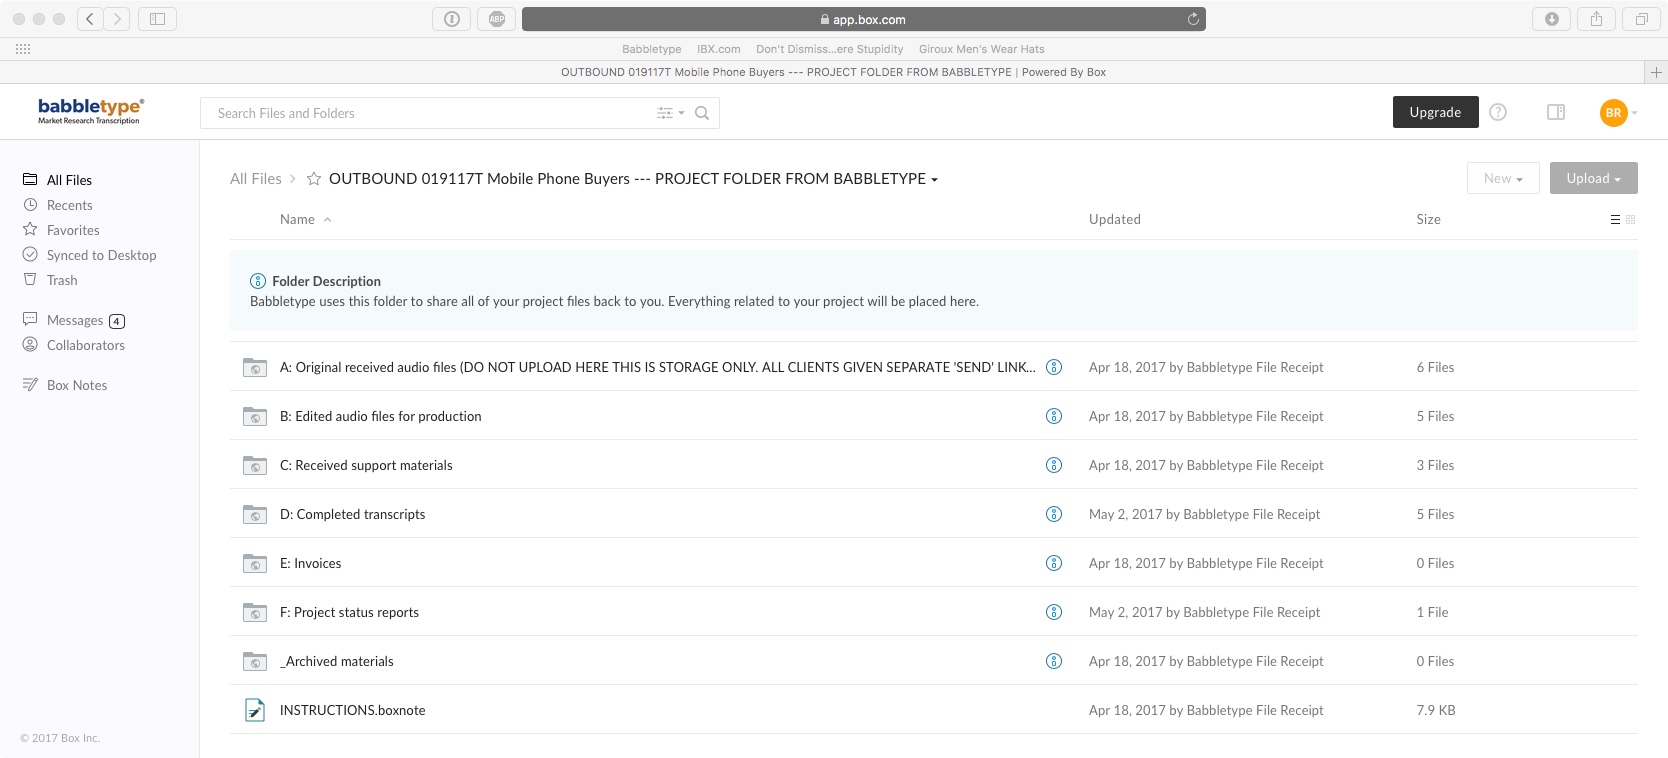
Task: Toggle the right details panel icon
Action: [1556, 112]
